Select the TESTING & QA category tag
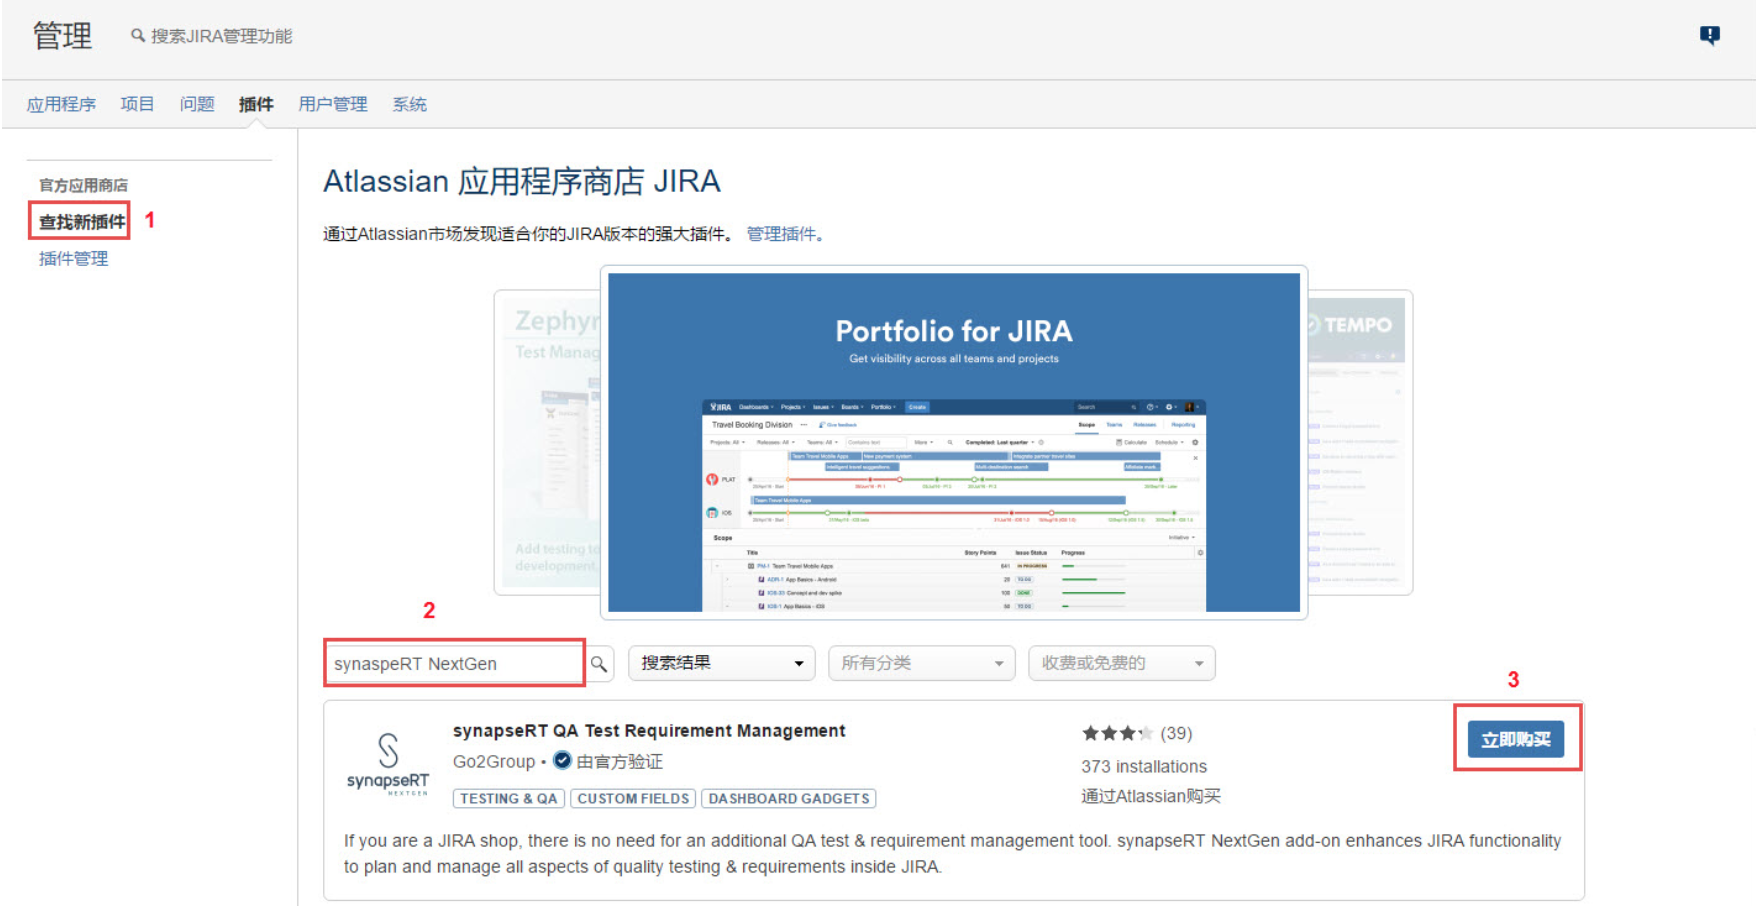Viewport: 1756px width, 912px height. pos(508,798)
